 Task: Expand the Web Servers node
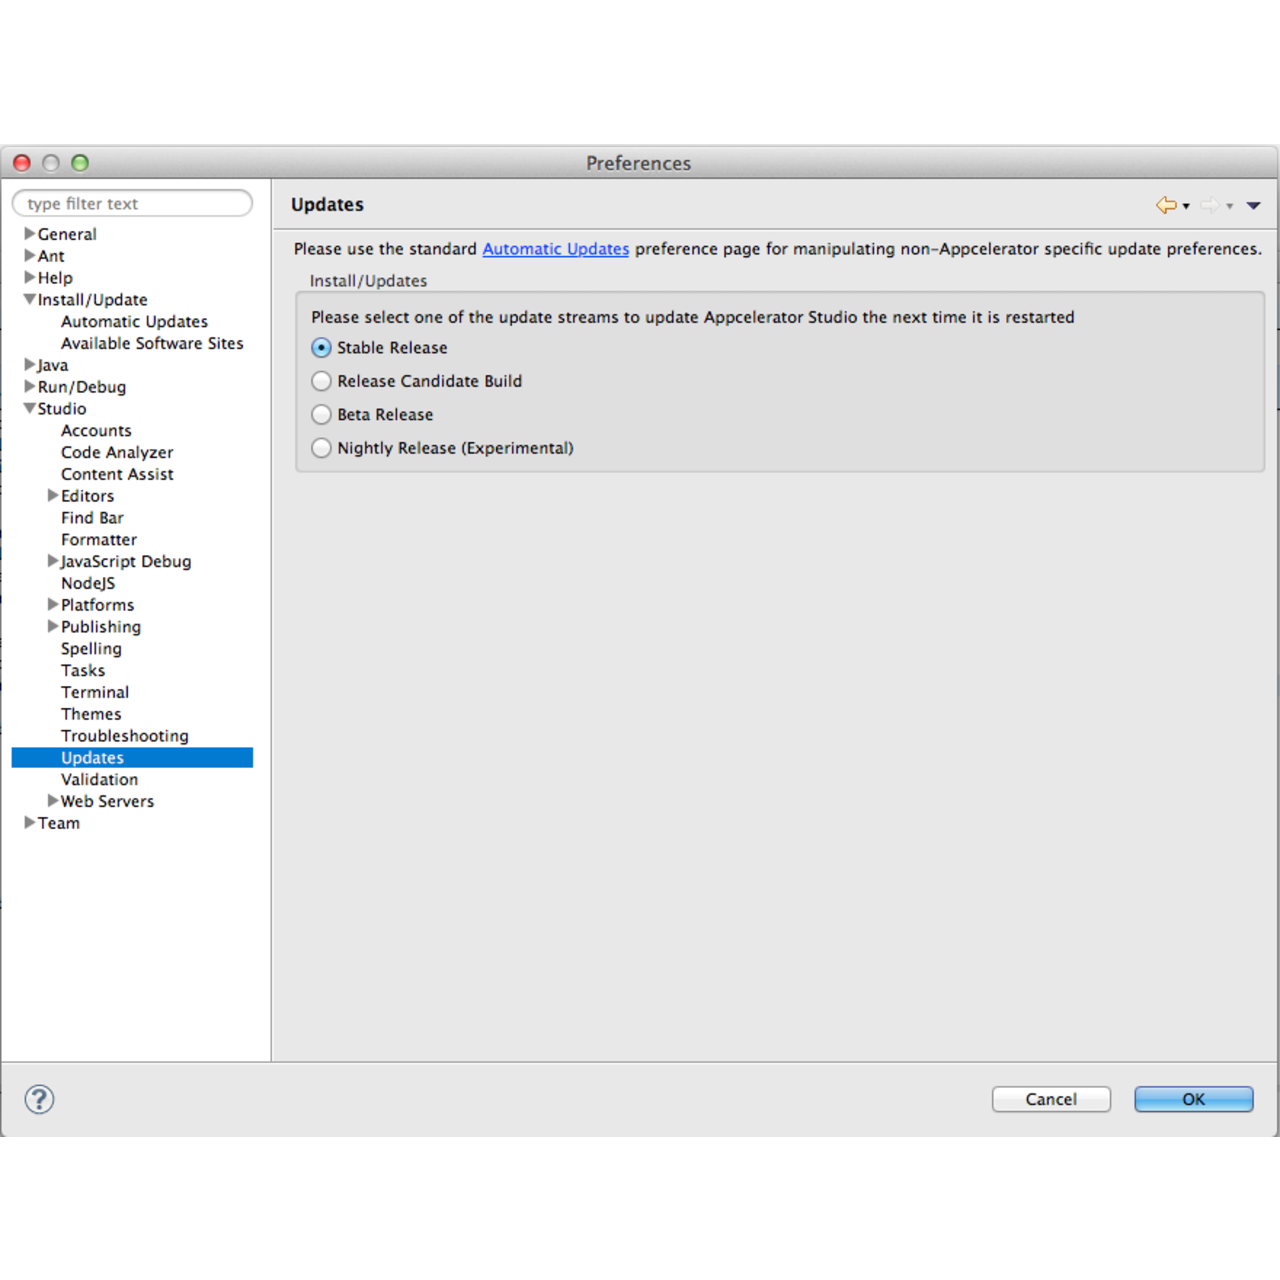click(53, 800)
